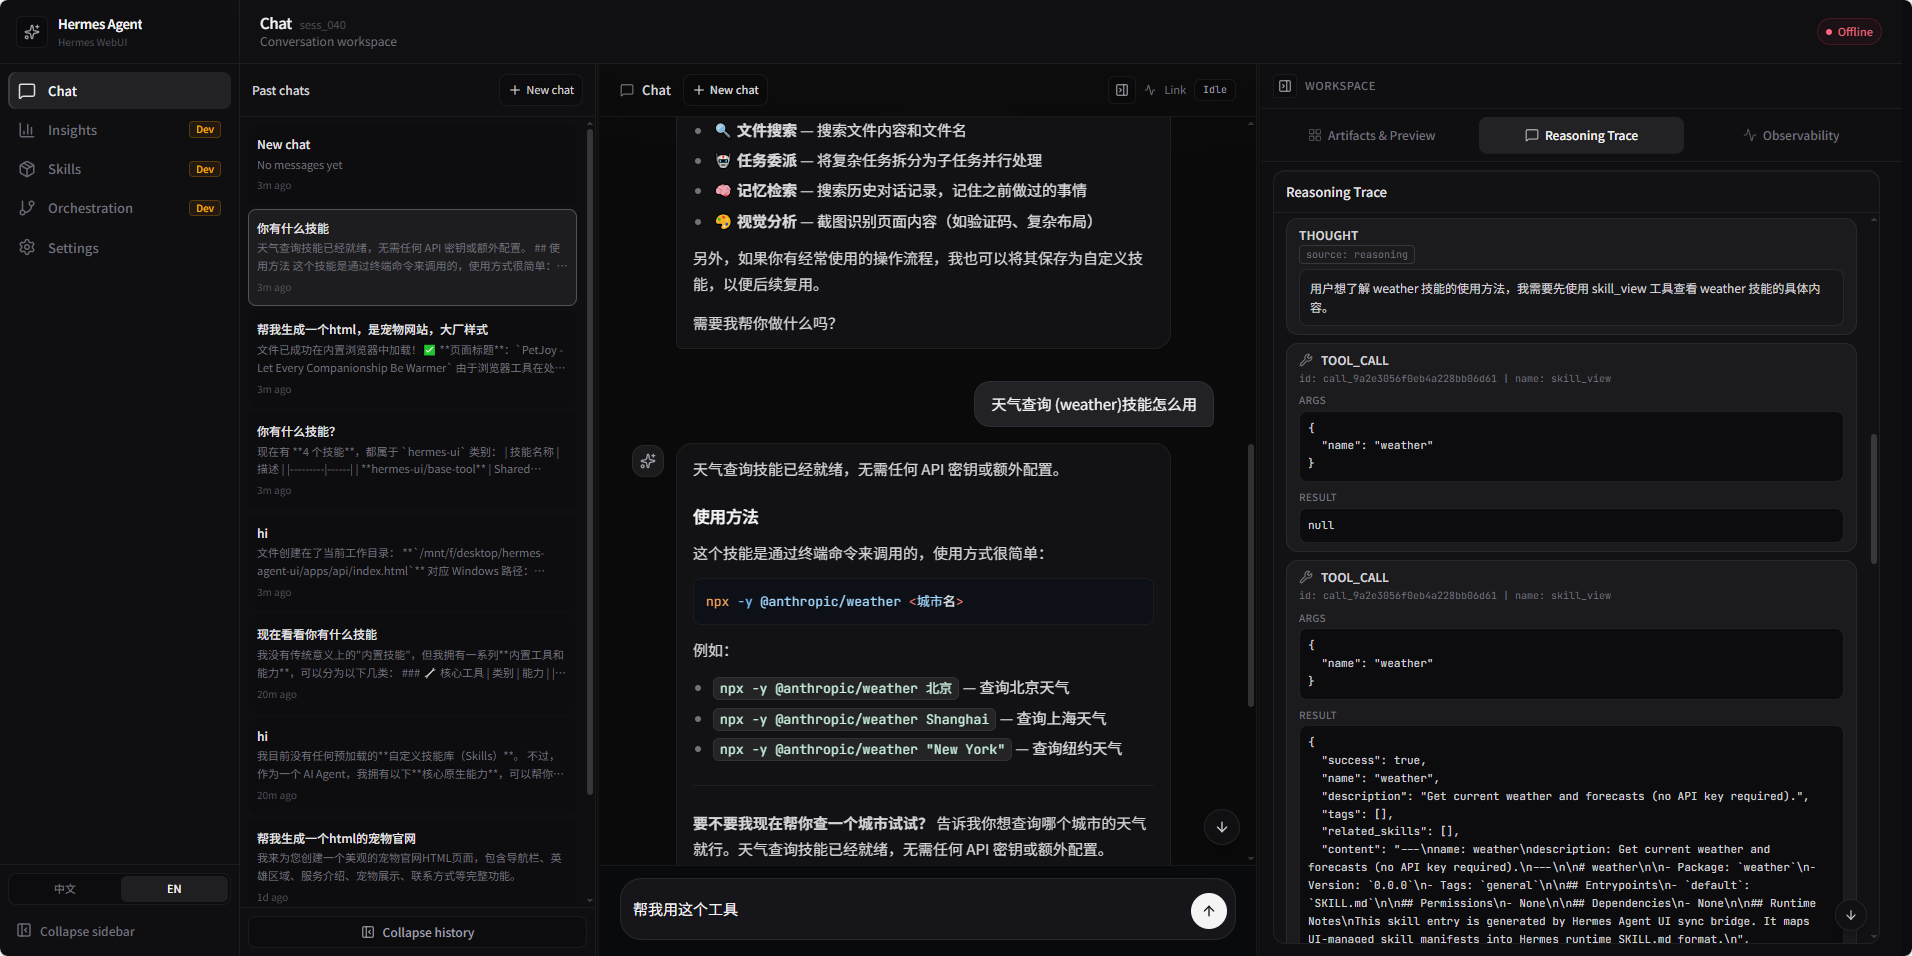Click the Link activity indicator
1912x956 pixels.
click(1165, 90)
